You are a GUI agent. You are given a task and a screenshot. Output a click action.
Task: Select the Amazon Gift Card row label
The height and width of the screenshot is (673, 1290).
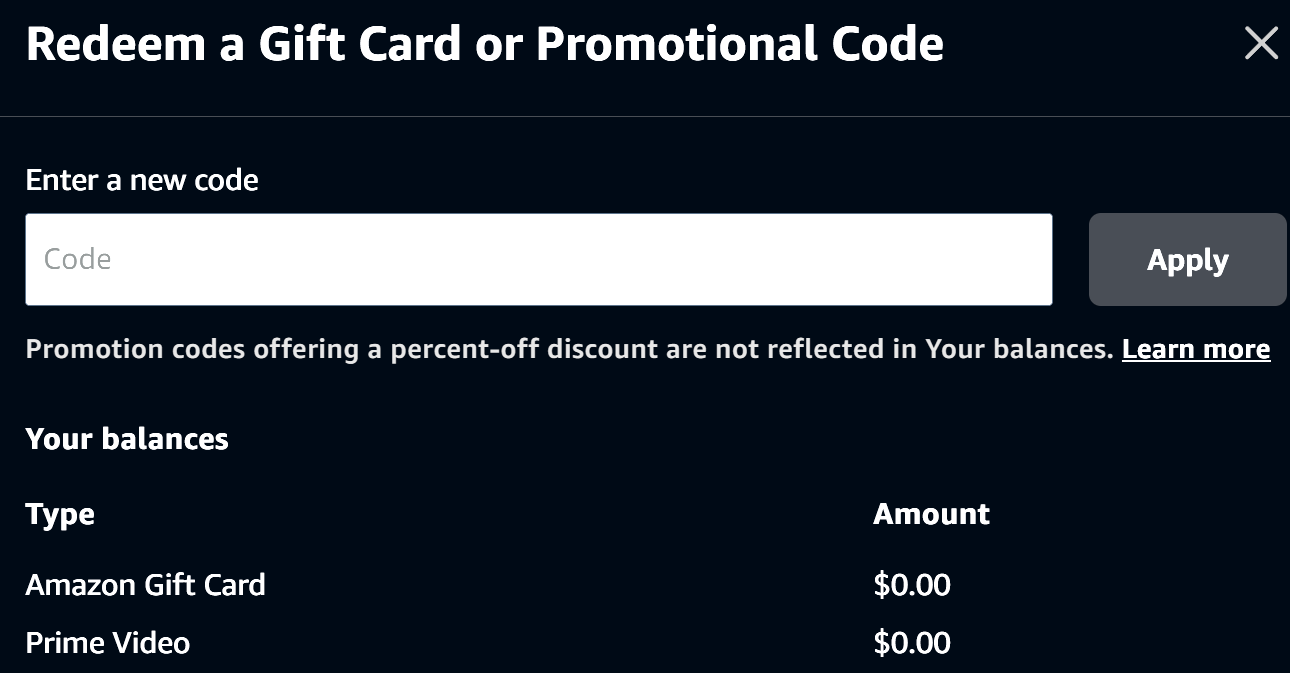[145, 584]
